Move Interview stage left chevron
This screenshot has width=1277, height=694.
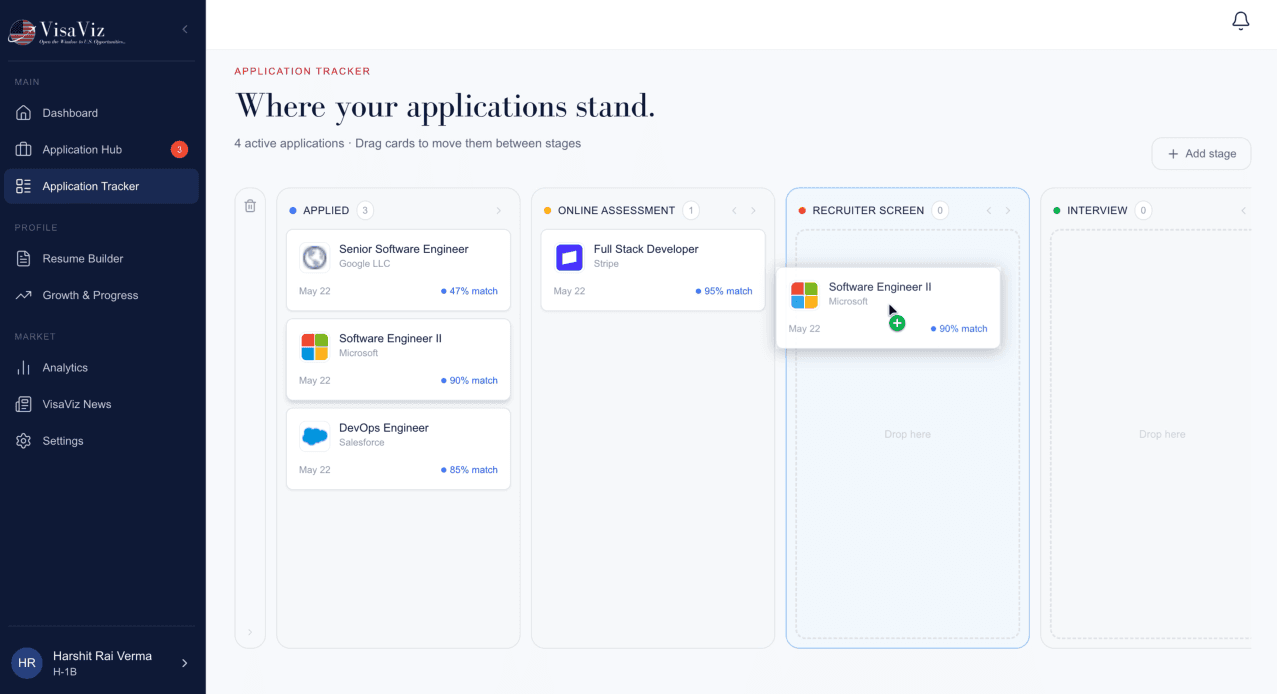point(1244,211)
